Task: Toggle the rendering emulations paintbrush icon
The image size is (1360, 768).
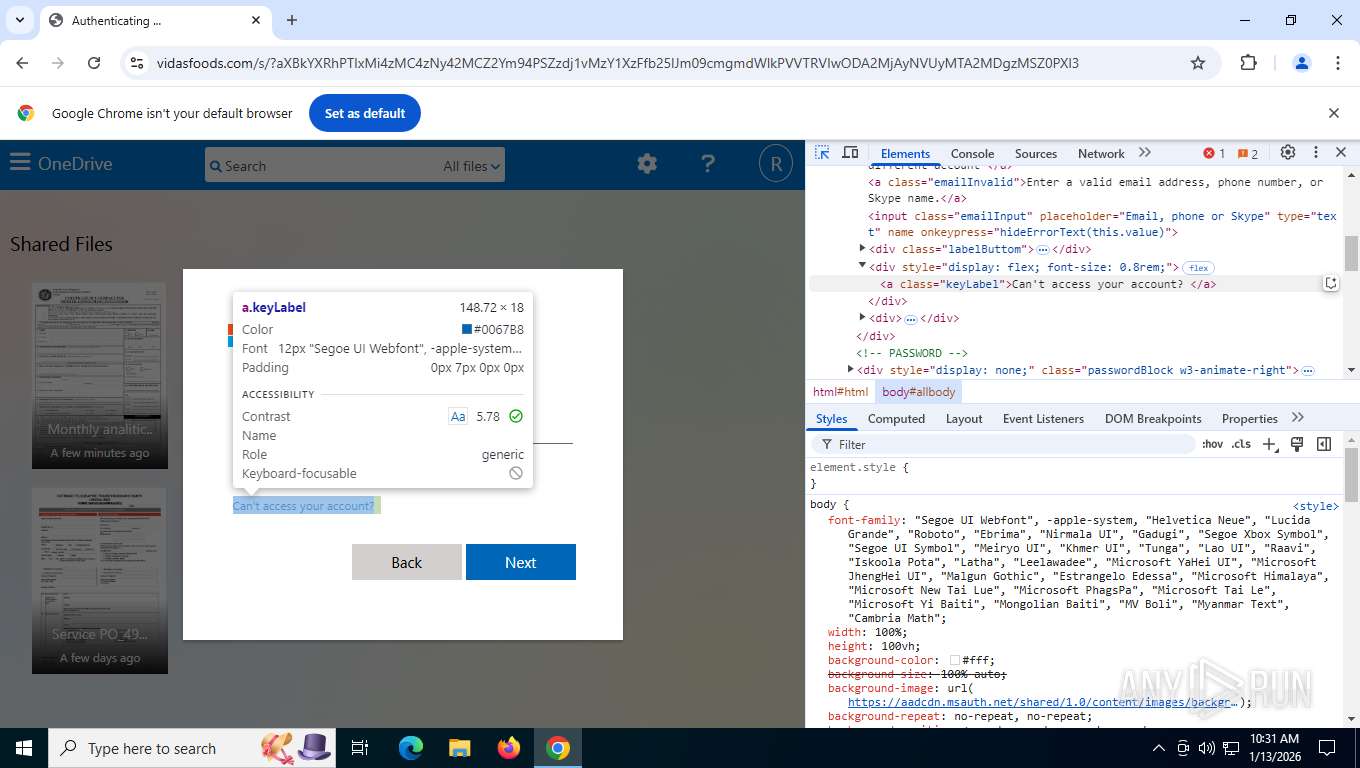Action: click(1297, 444)
